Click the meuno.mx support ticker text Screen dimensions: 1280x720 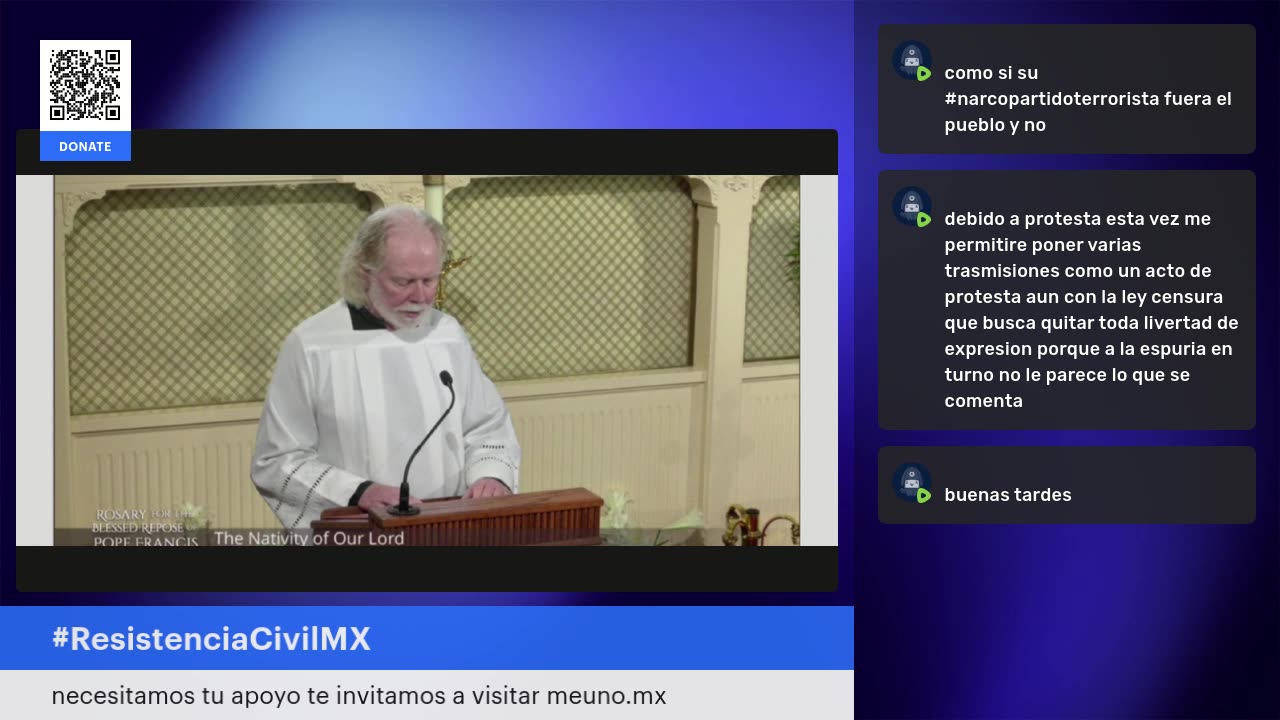pyautogui.click(x=359, y=696)
